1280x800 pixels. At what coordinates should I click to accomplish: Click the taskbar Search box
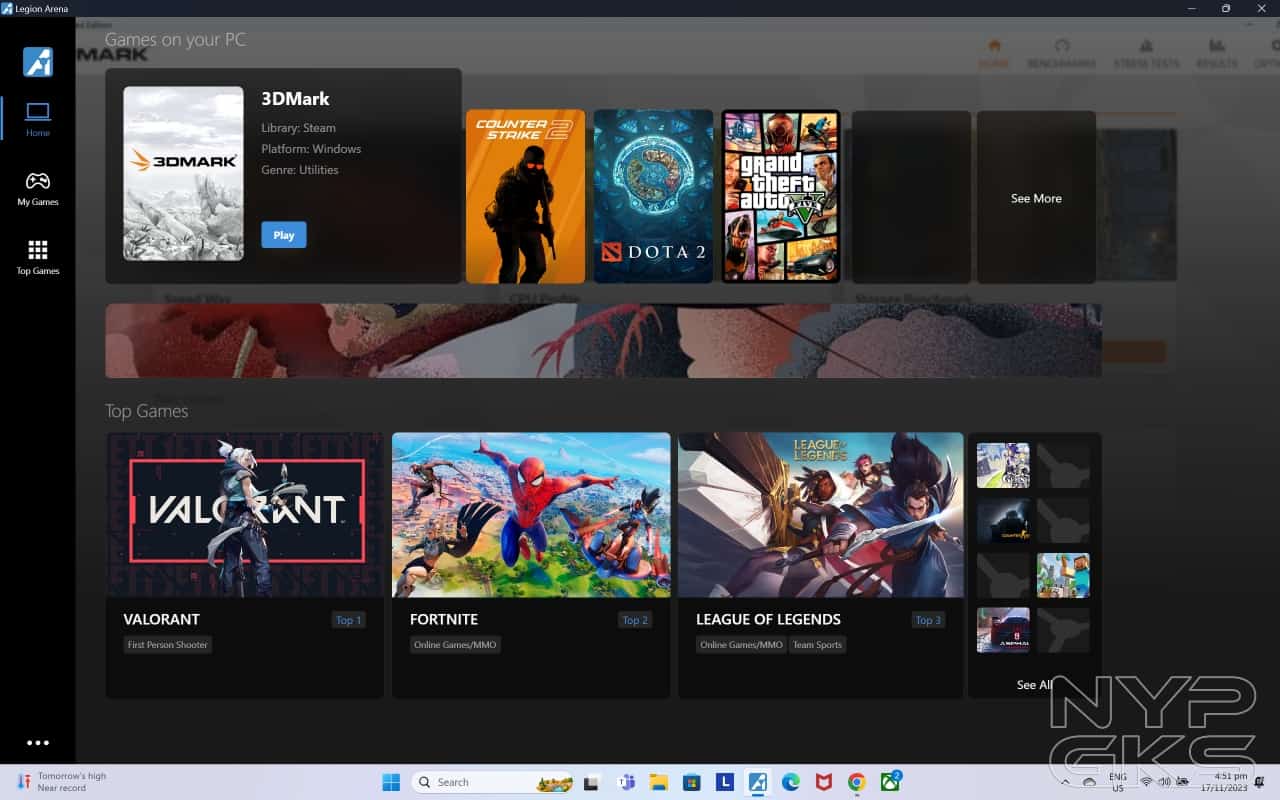[492, 782]
